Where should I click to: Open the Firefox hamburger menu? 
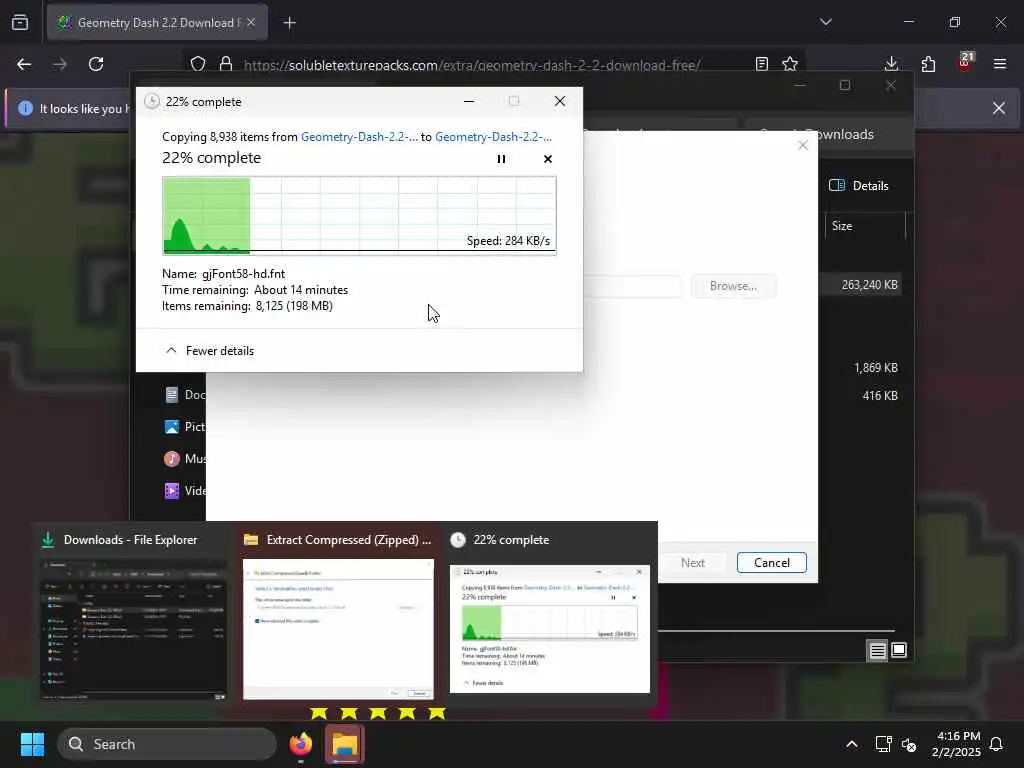pos(1000,64)
